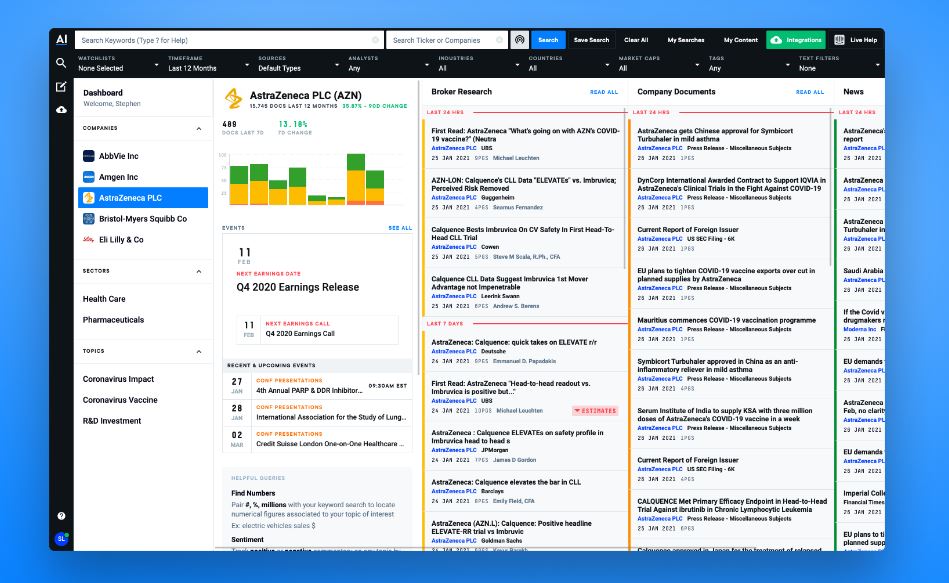Image resolution: width=949 pixels, height=583 pixels.
Task: Collapse the Sectors section
Action: [199, 271]
